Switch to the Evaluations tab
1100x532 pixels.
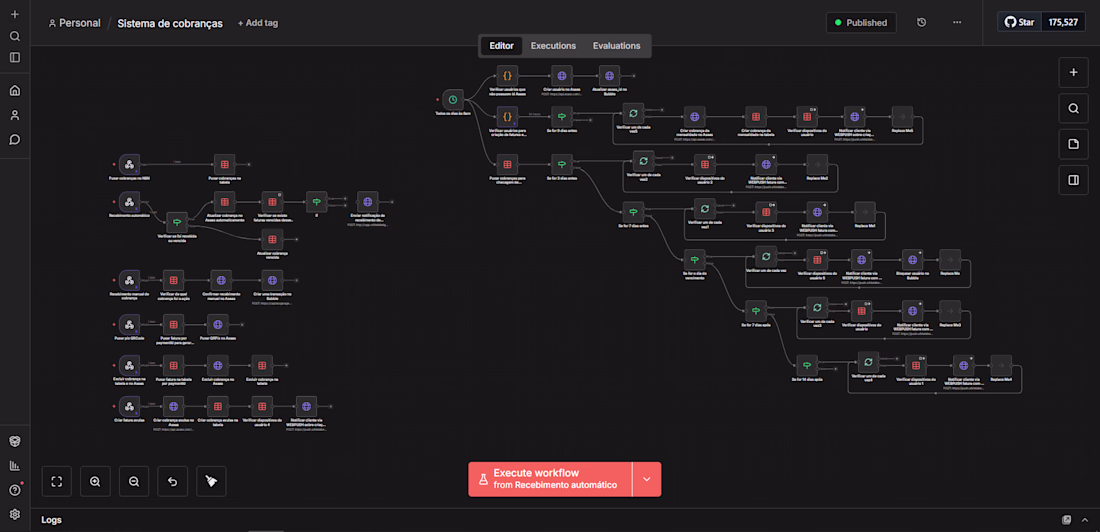(617, 46)
